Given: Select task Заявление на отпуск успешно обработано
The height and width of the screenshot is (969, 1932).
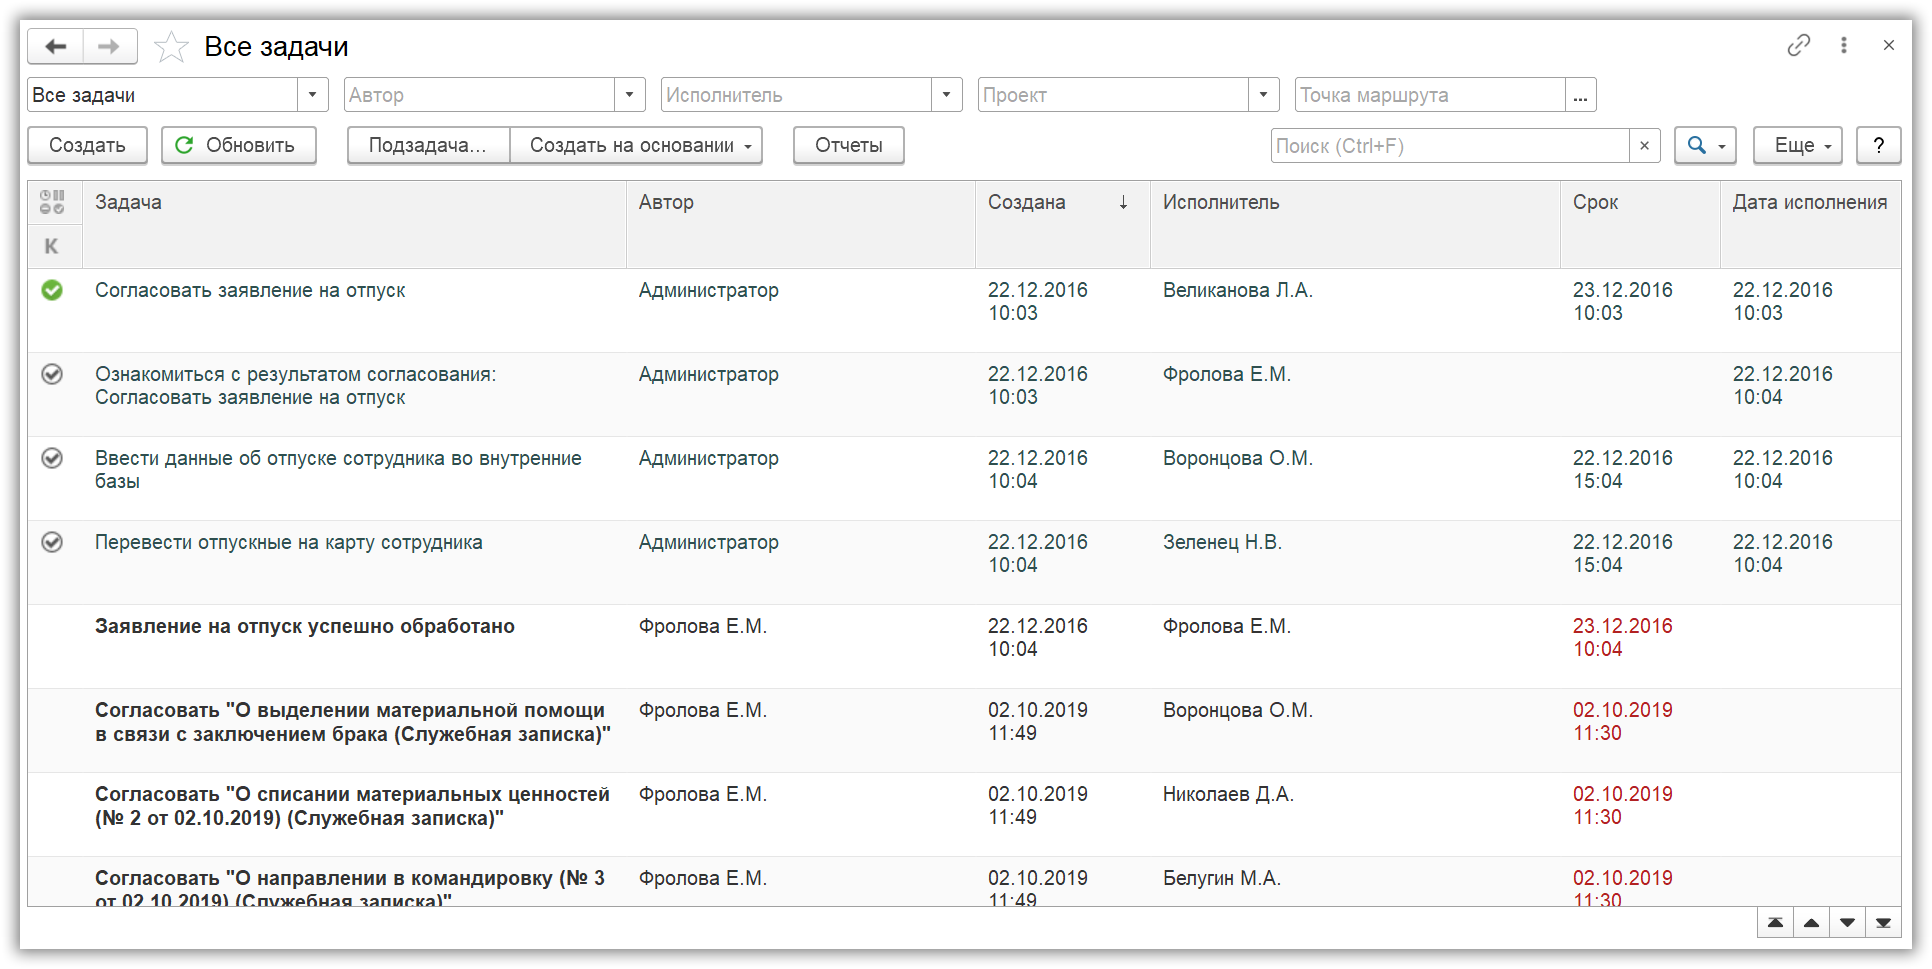Looking at the screenshot, I should [305, 627].
